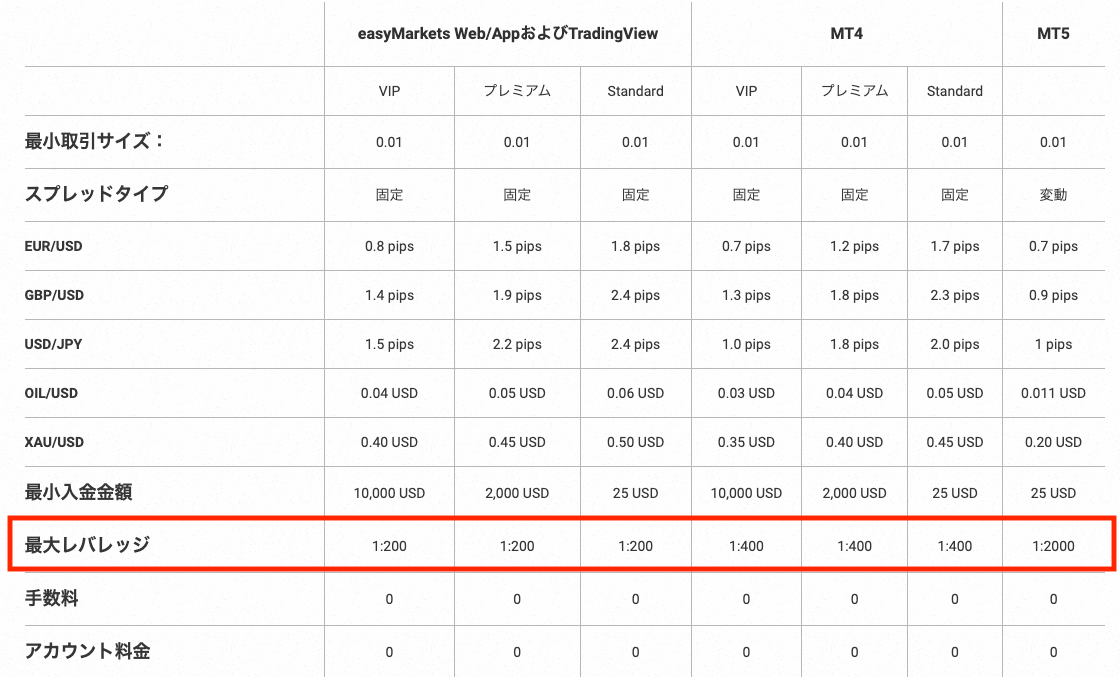1120x677 pixels.
Task: Click the 手数料 0 cell under MT5
Action: pos(1053,599)
